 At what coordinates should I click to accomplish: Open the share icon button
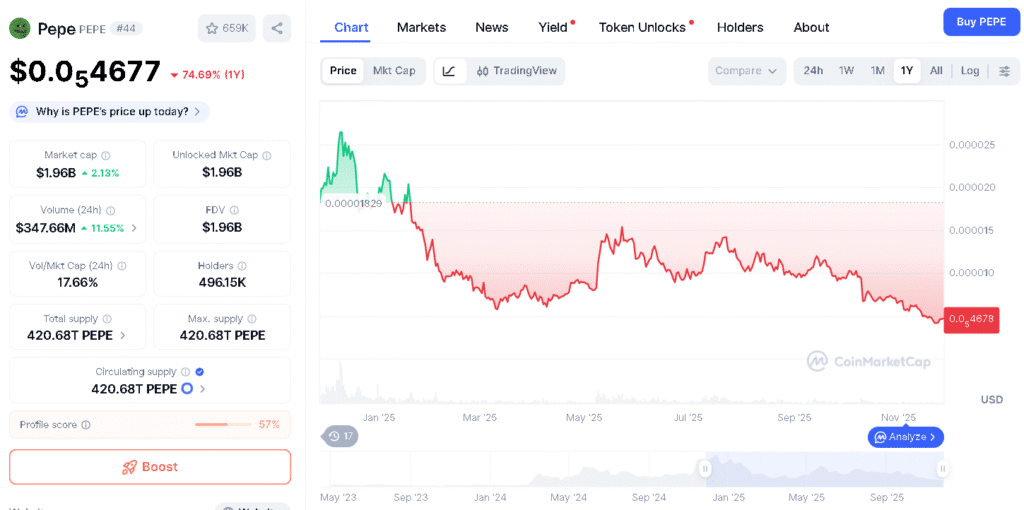point(277,28)
